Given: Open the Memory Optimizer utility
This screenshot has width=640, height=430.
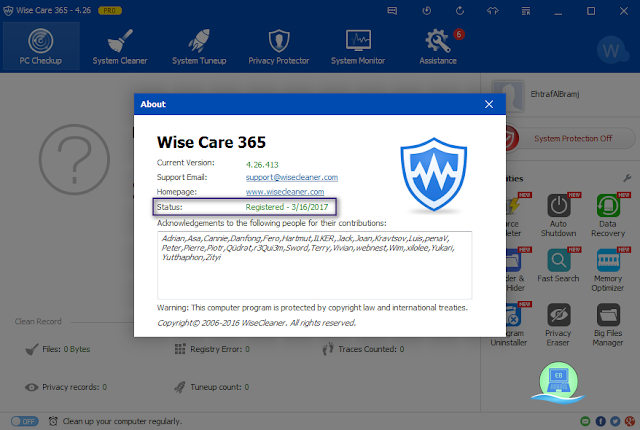Looking at the screenshot, I should tap(608, 270).
